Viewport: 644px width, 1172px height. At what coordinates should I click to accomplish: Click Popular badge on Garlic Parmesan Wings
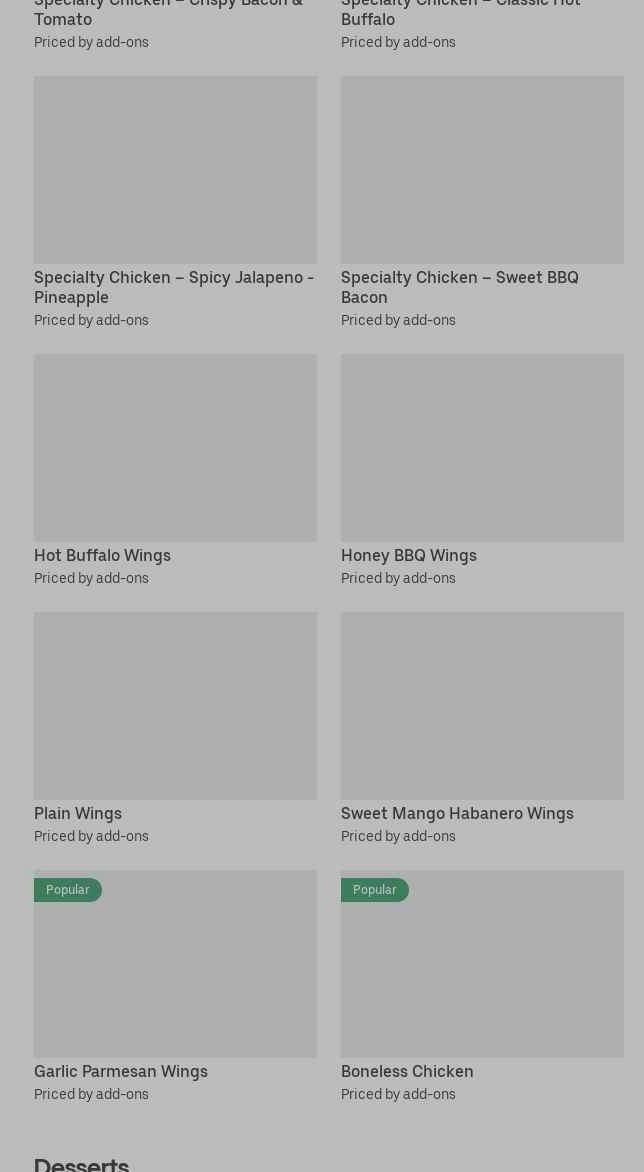68,889
